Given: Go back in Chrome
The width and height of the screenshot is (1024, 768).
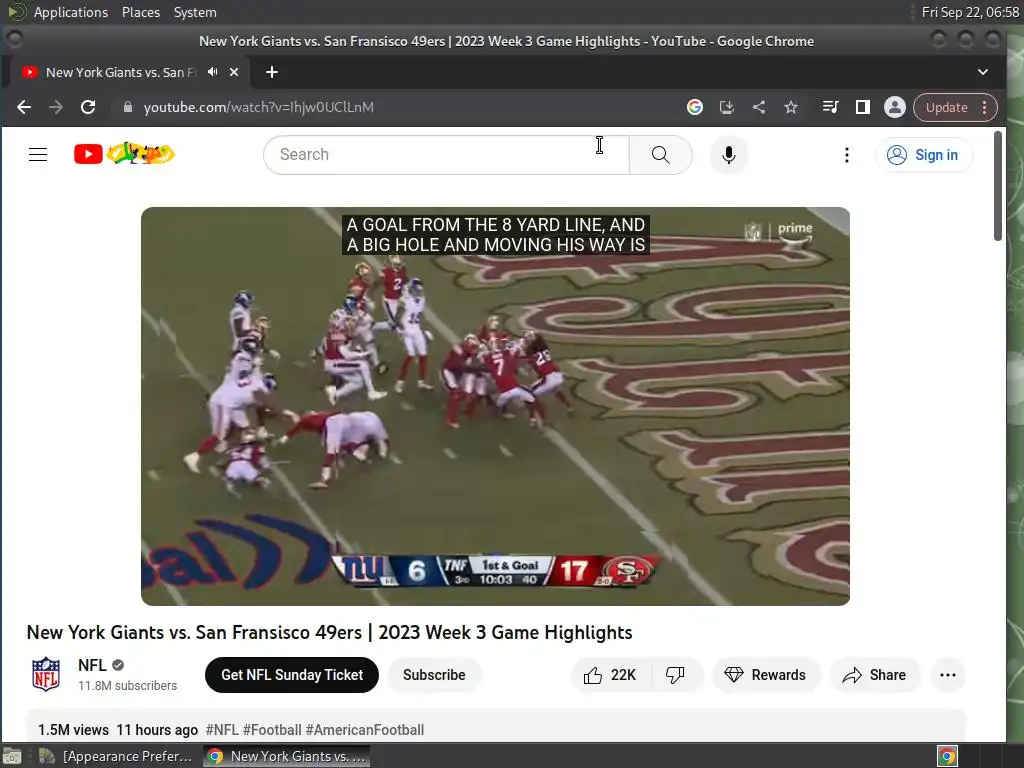Looking at the screenshot, I should tap(24, 107).
